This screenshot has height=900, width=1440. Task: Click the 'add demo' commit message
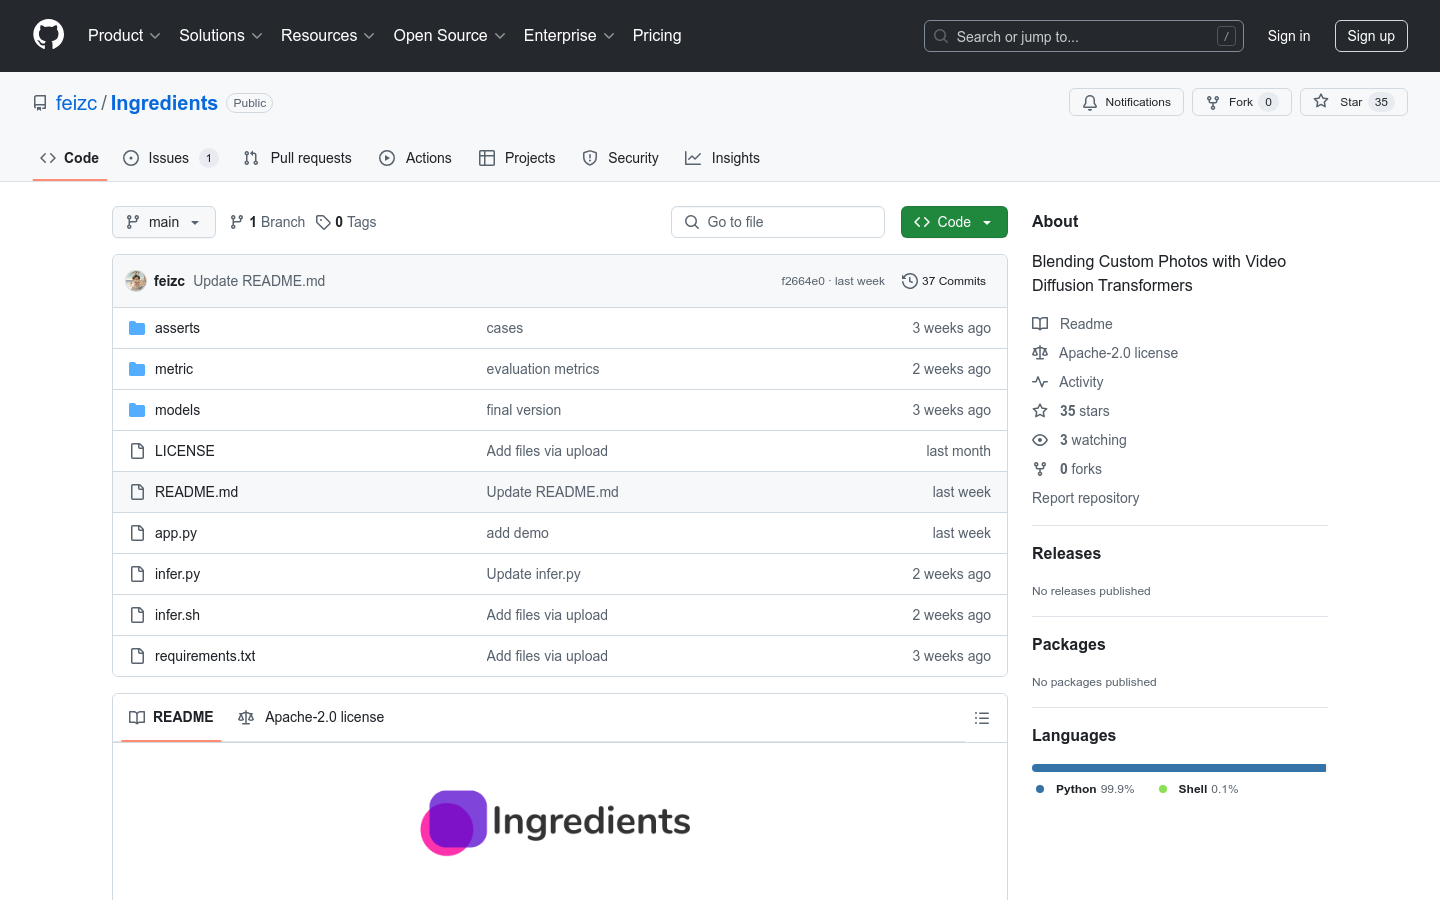pyautogui.click(x=518, y=533)
